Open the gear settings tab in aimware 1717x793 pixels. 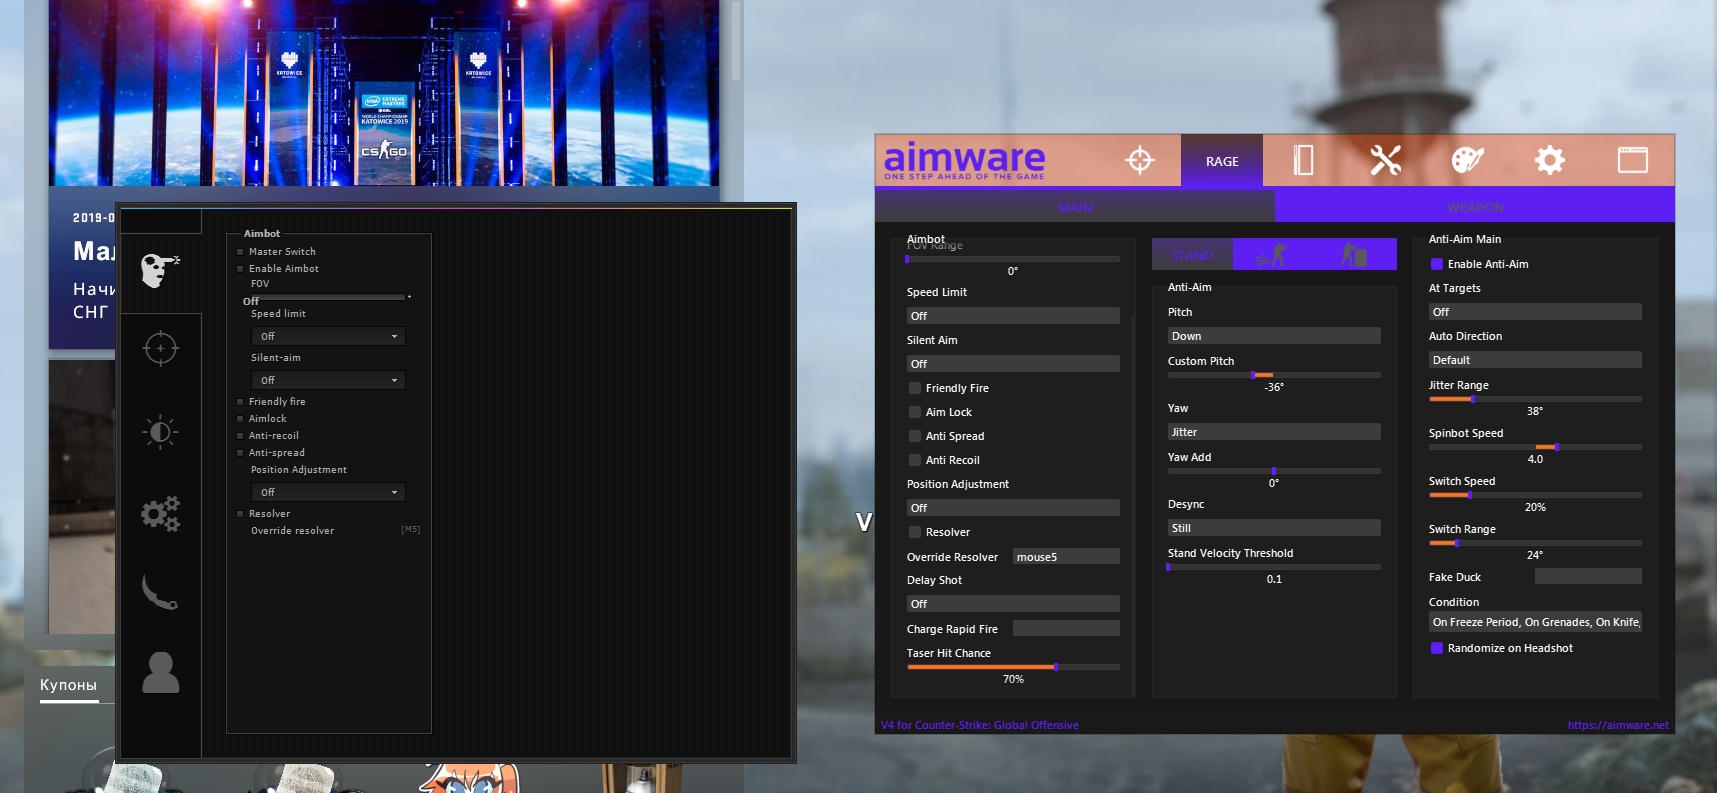pos(1549,160)
